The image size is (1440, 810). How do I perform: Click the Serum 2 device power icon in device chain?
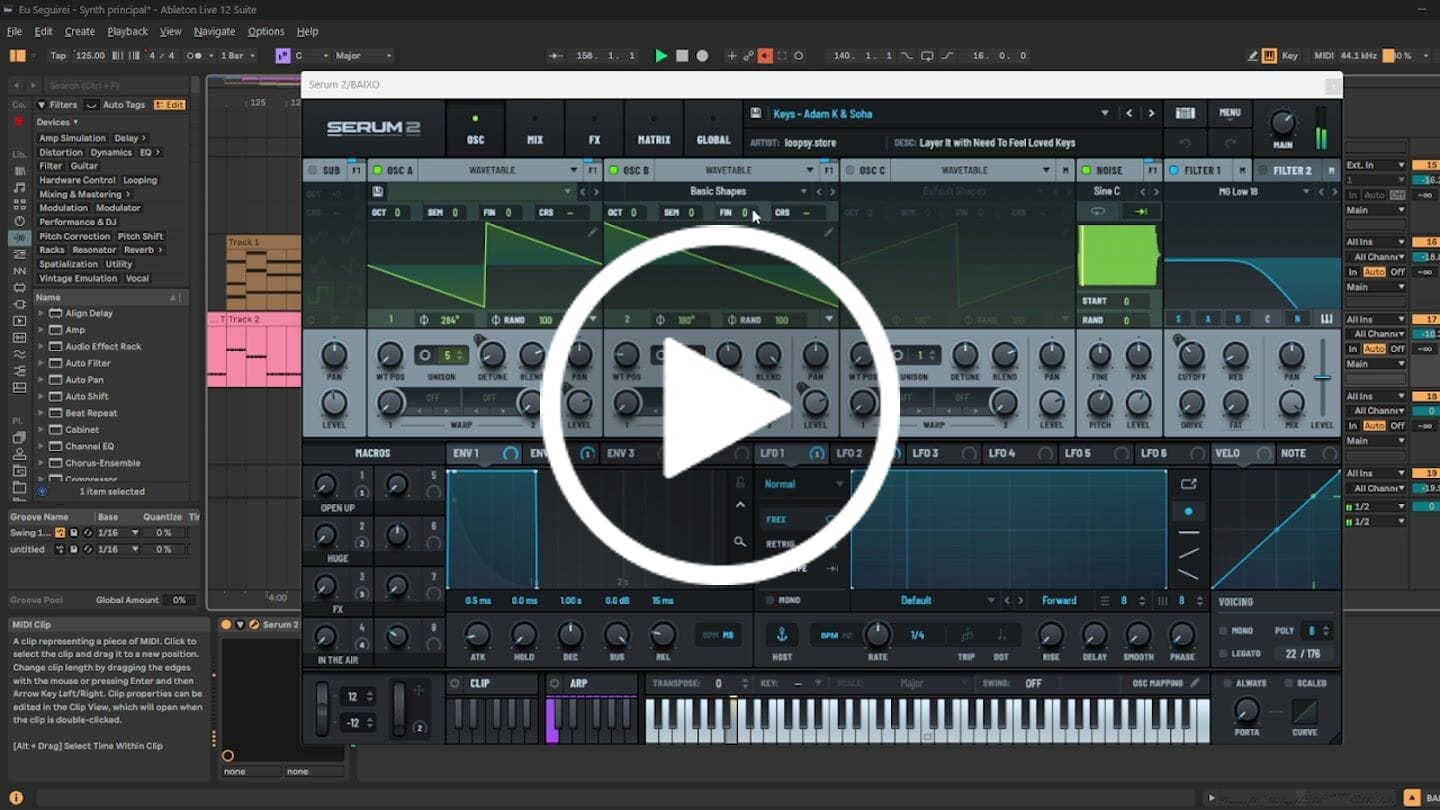coord(226,625)
